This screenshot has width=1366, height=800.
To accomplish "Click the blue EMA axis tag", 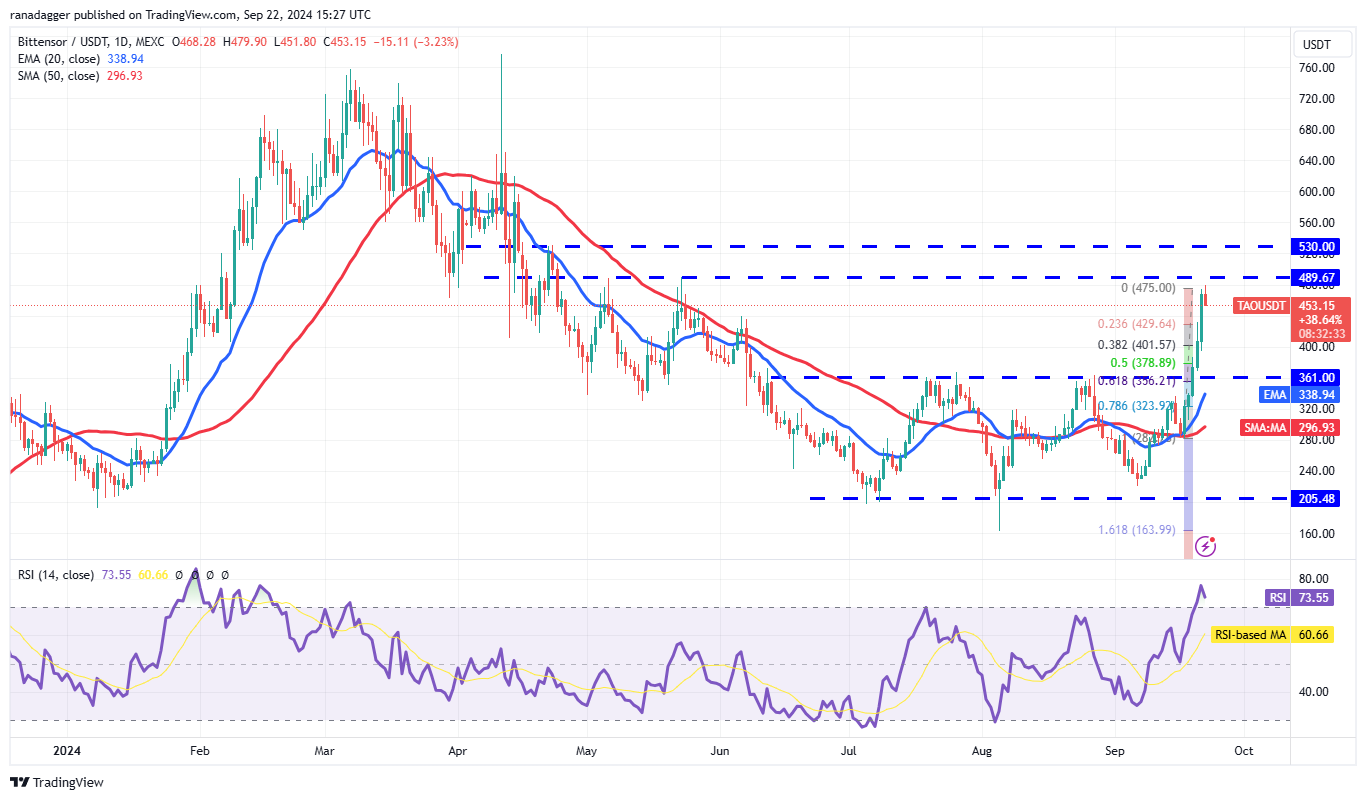I will (1272, 395).
